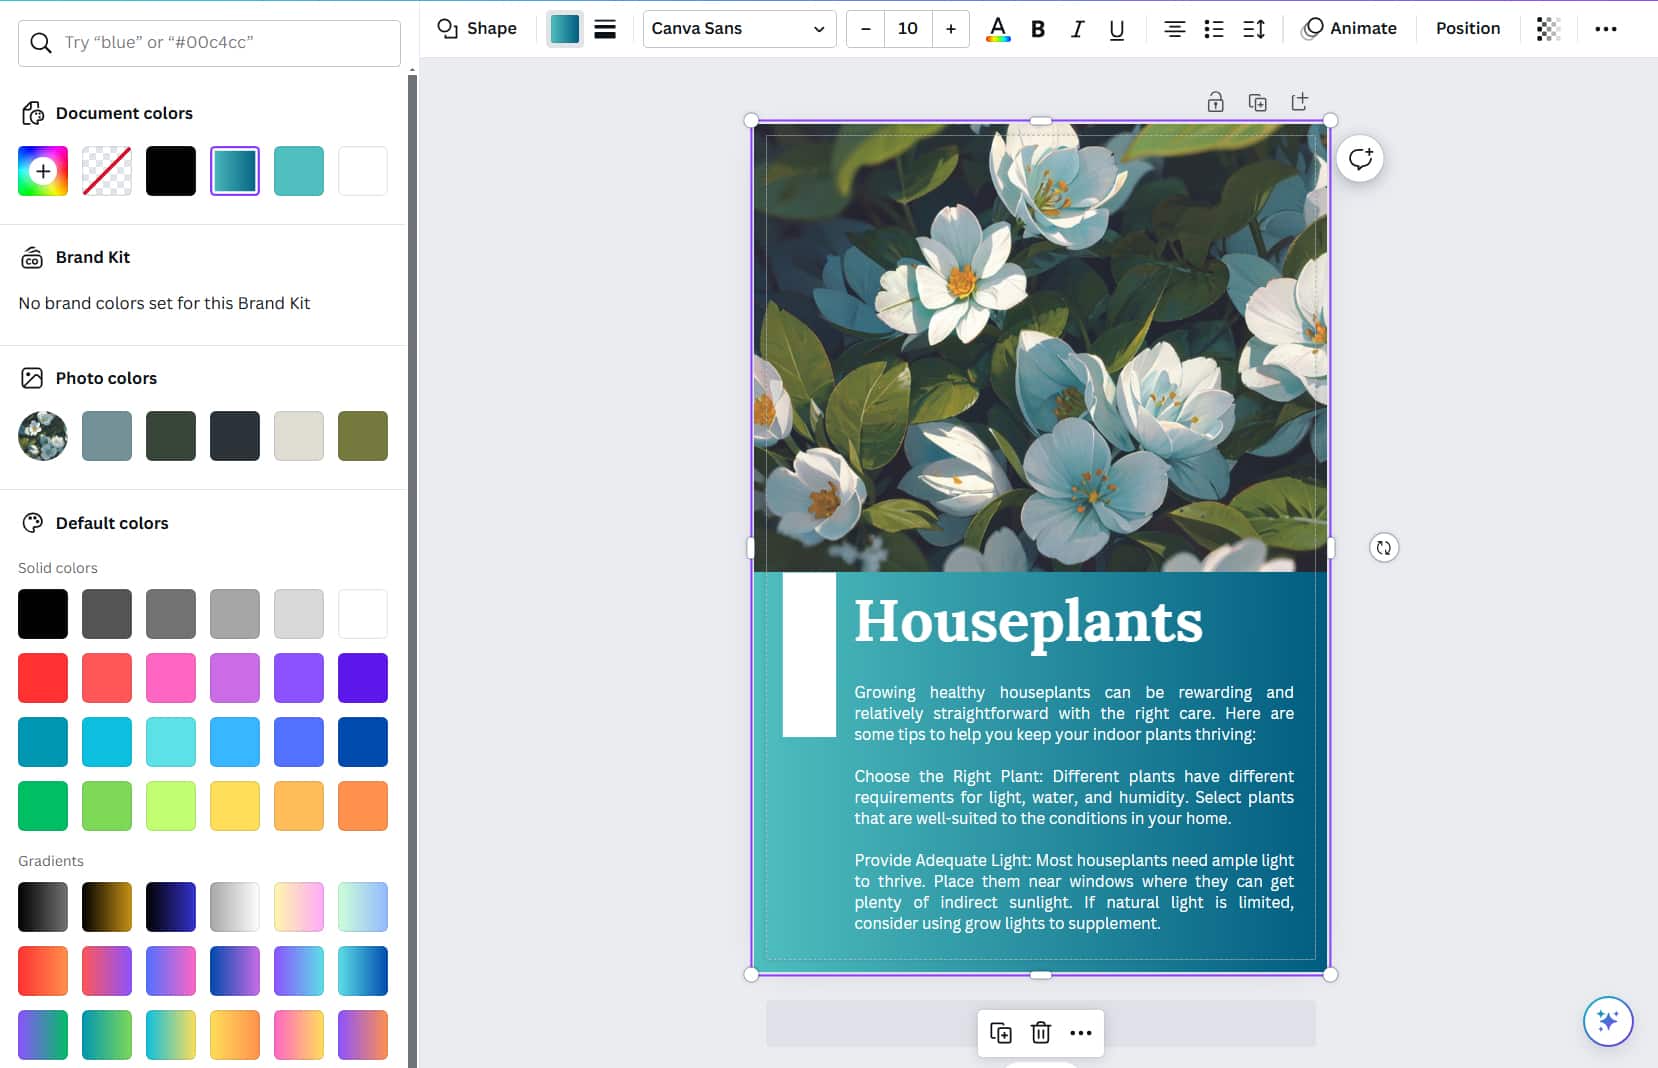This screenshot has width=1658, height=1068.
Task: Open the transparency checkerboard icon
Action: [1548, 29]
